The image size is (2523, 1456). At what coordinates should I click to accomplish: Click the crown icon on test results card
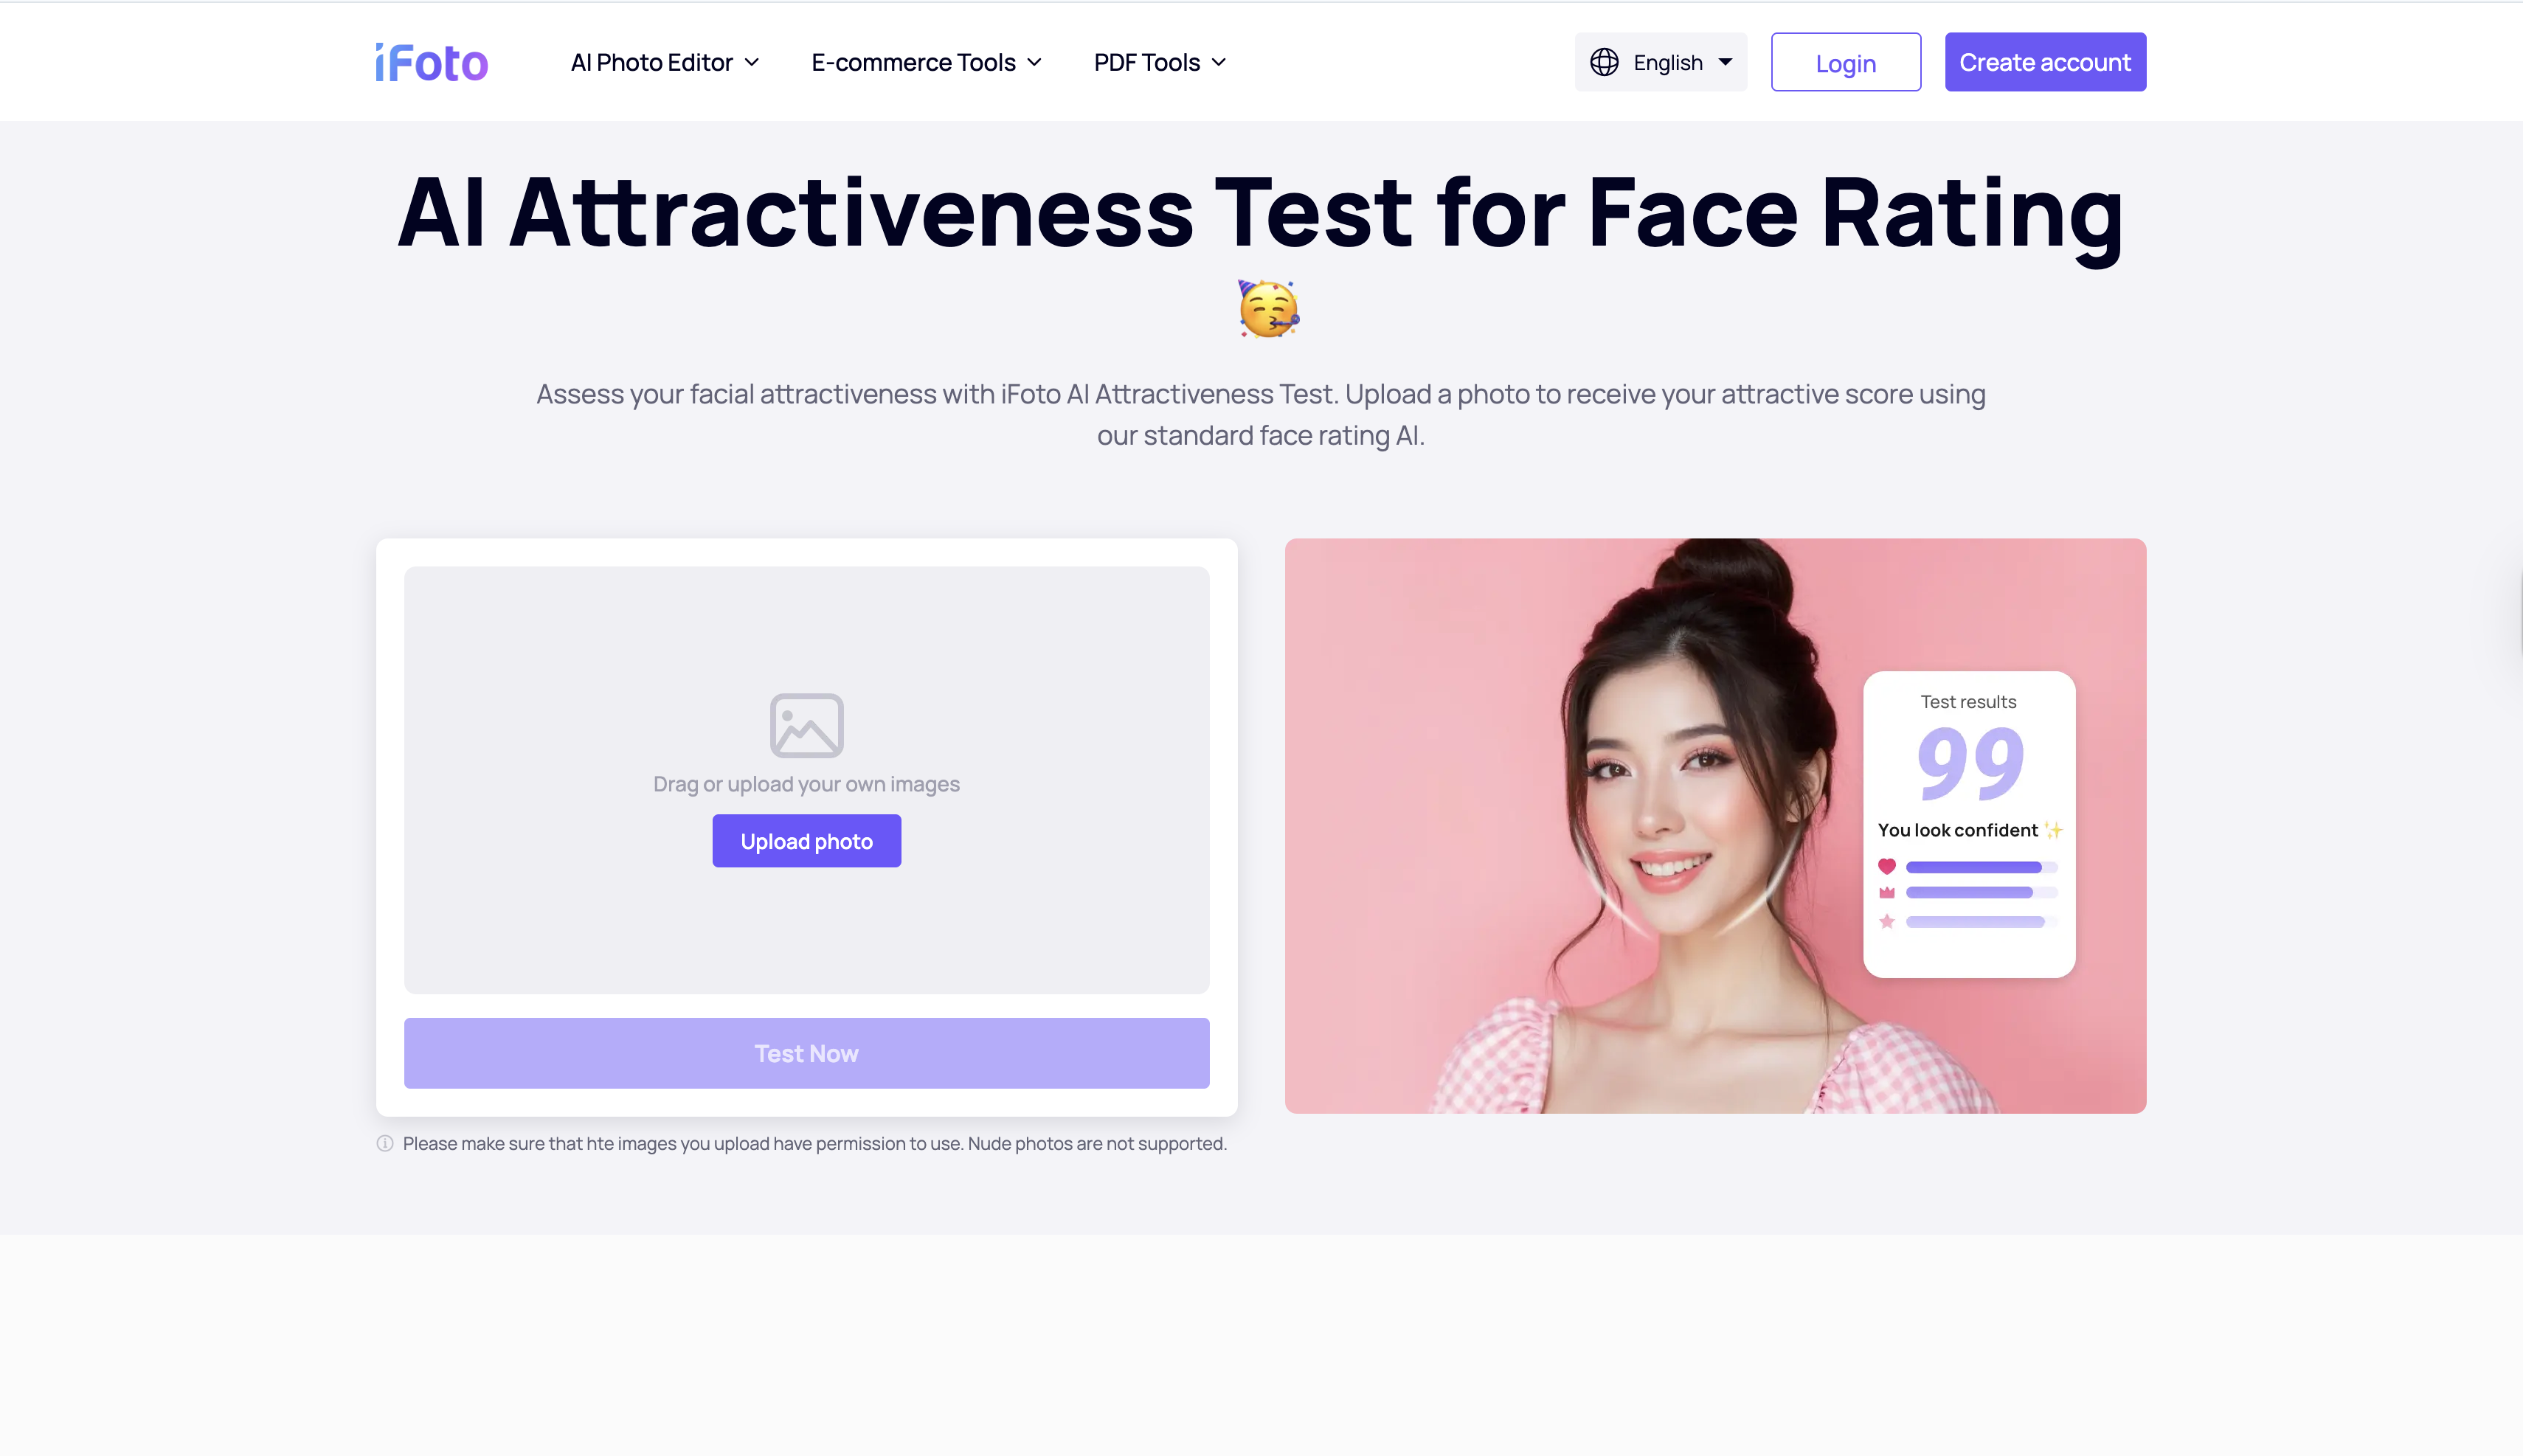[1888, 893]
